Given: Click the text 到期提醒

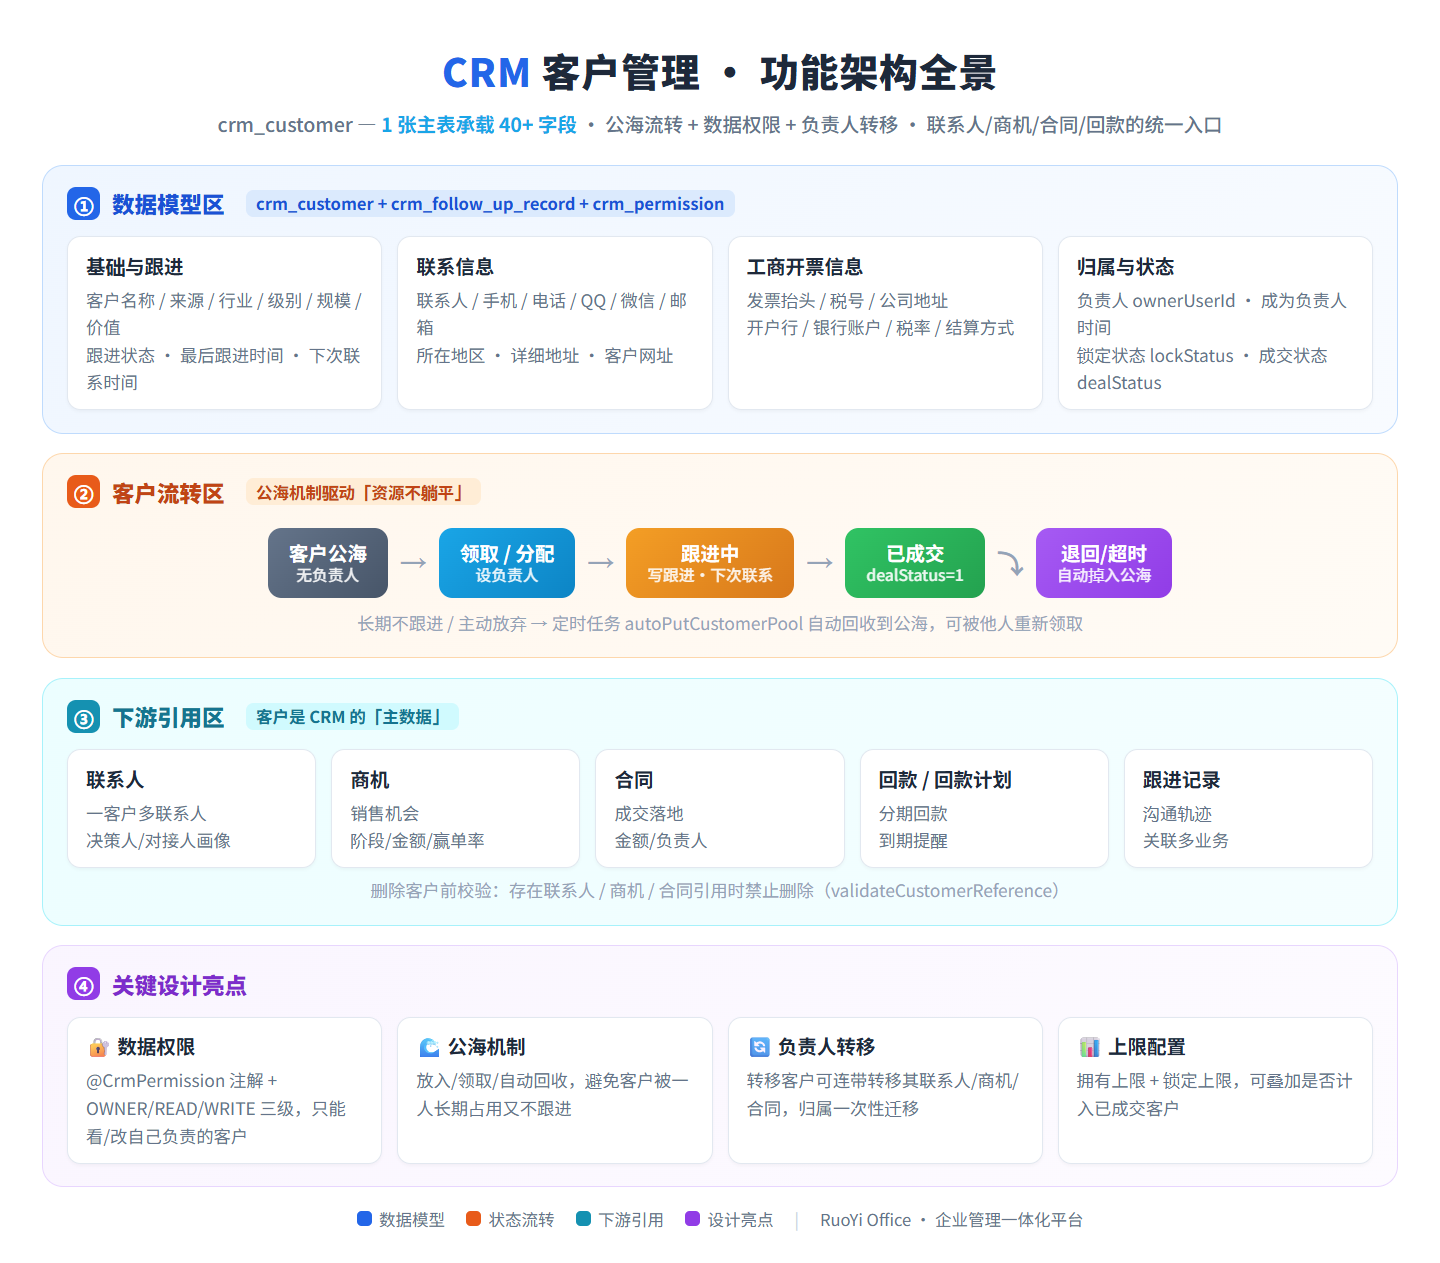Looking at the screenshot, I should pyautogui.click(x=913, y=840).
